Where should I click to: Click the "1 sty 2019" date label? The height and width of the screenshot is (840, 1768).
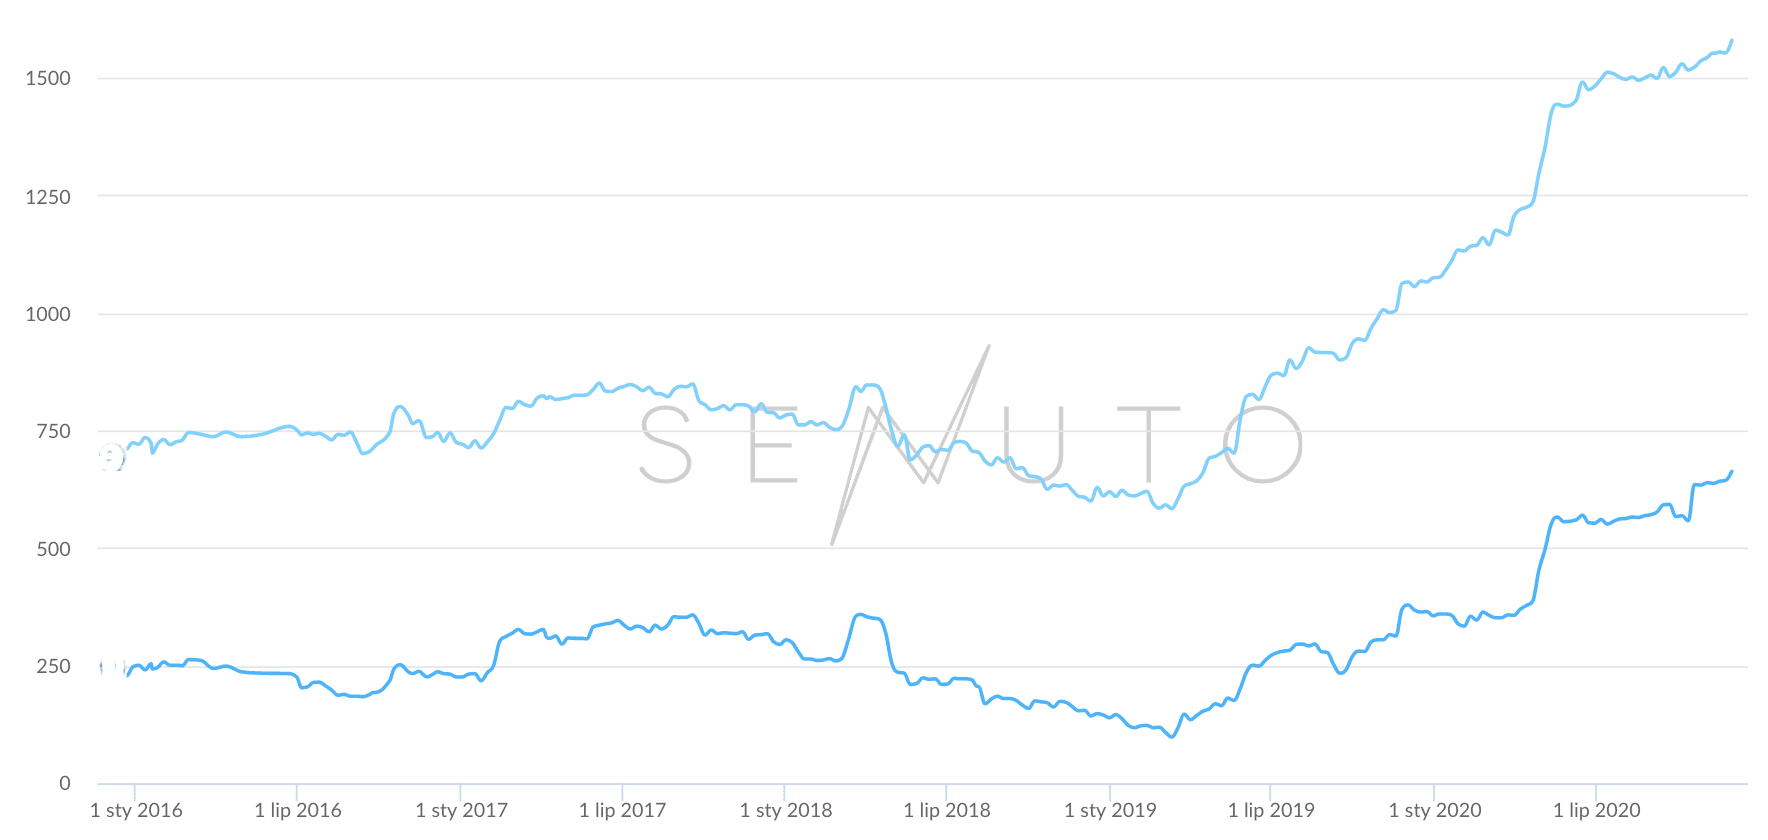(x=1110, y=810)
